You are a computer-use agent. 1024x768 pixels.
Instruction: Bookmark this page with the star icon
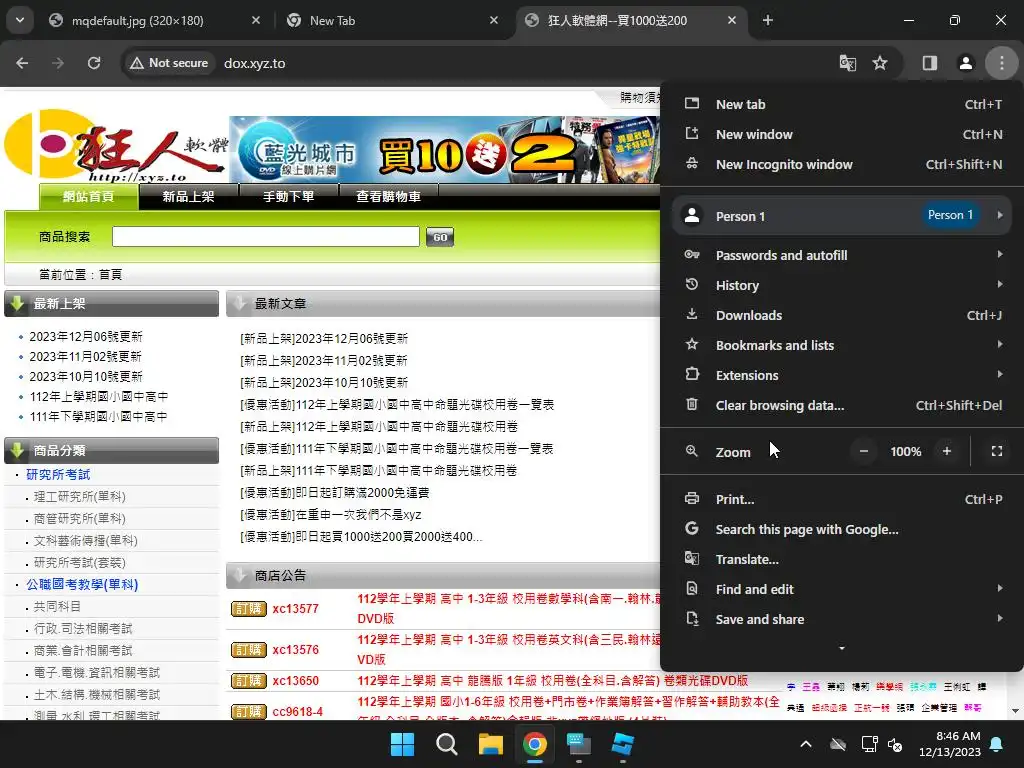[x=880, y=63]
